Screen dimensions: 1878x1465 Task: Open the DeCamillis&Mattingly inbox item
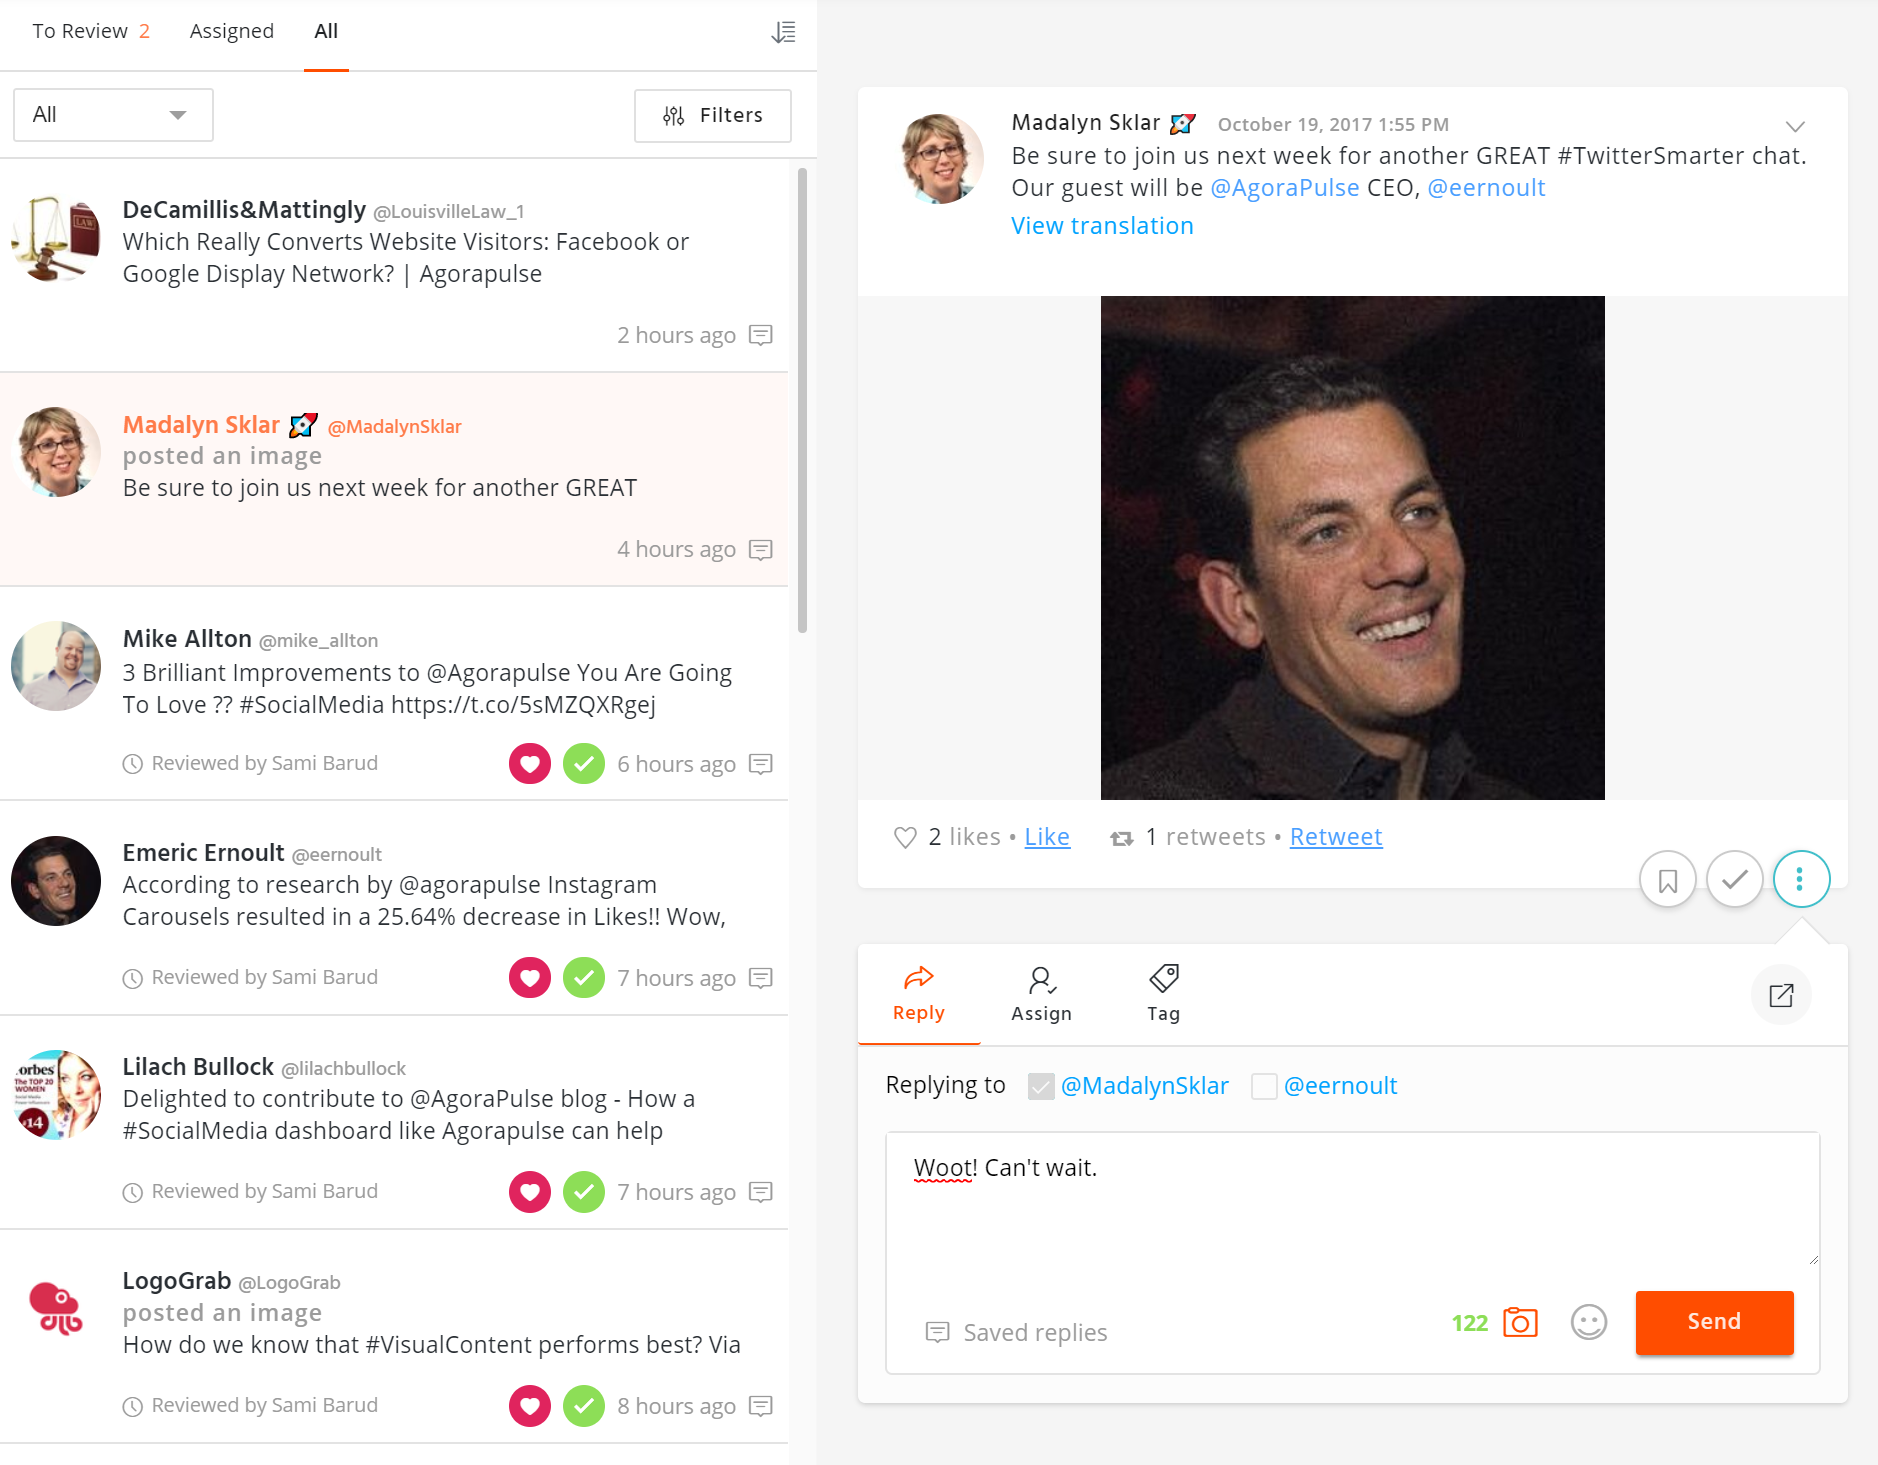point(394,265)
